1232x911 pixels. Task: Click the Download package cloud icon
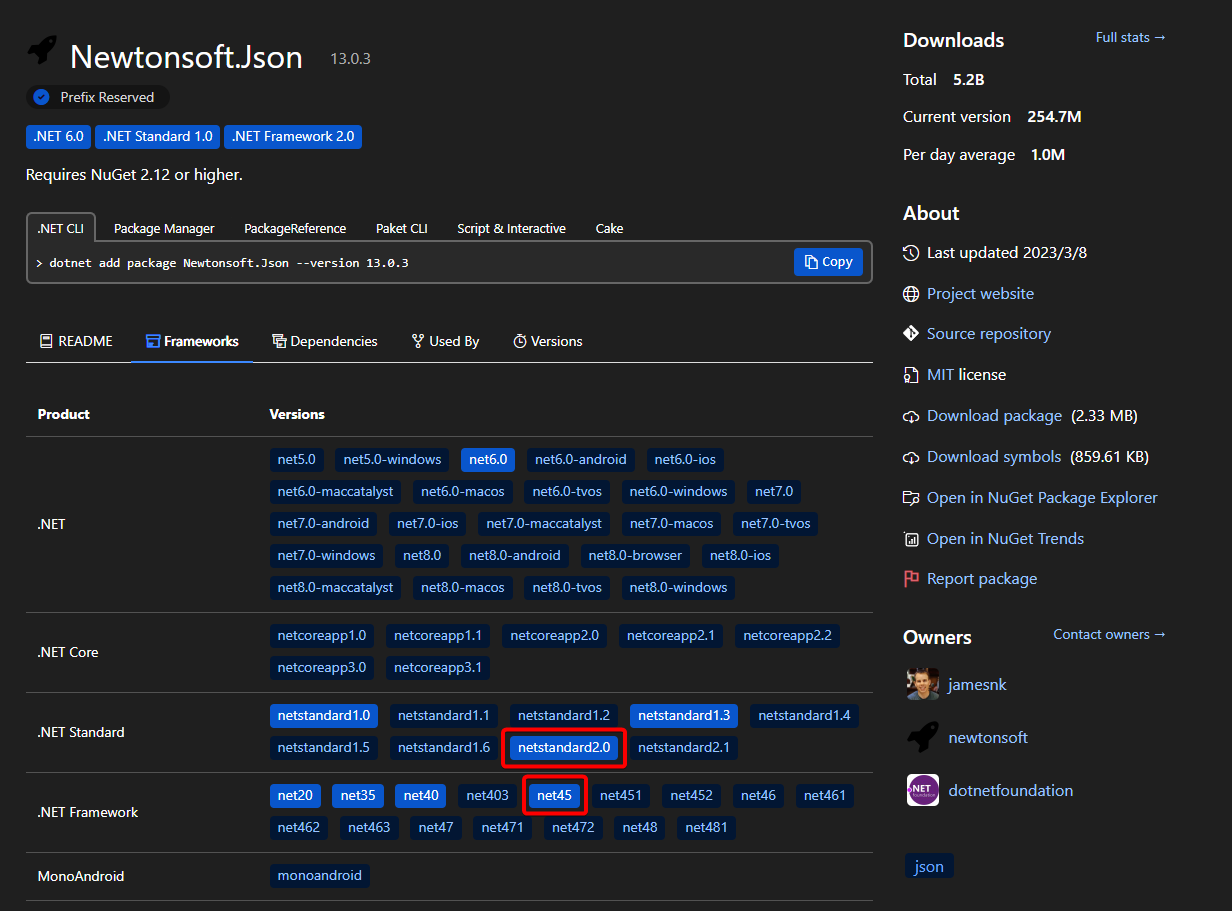coord(910,416)
